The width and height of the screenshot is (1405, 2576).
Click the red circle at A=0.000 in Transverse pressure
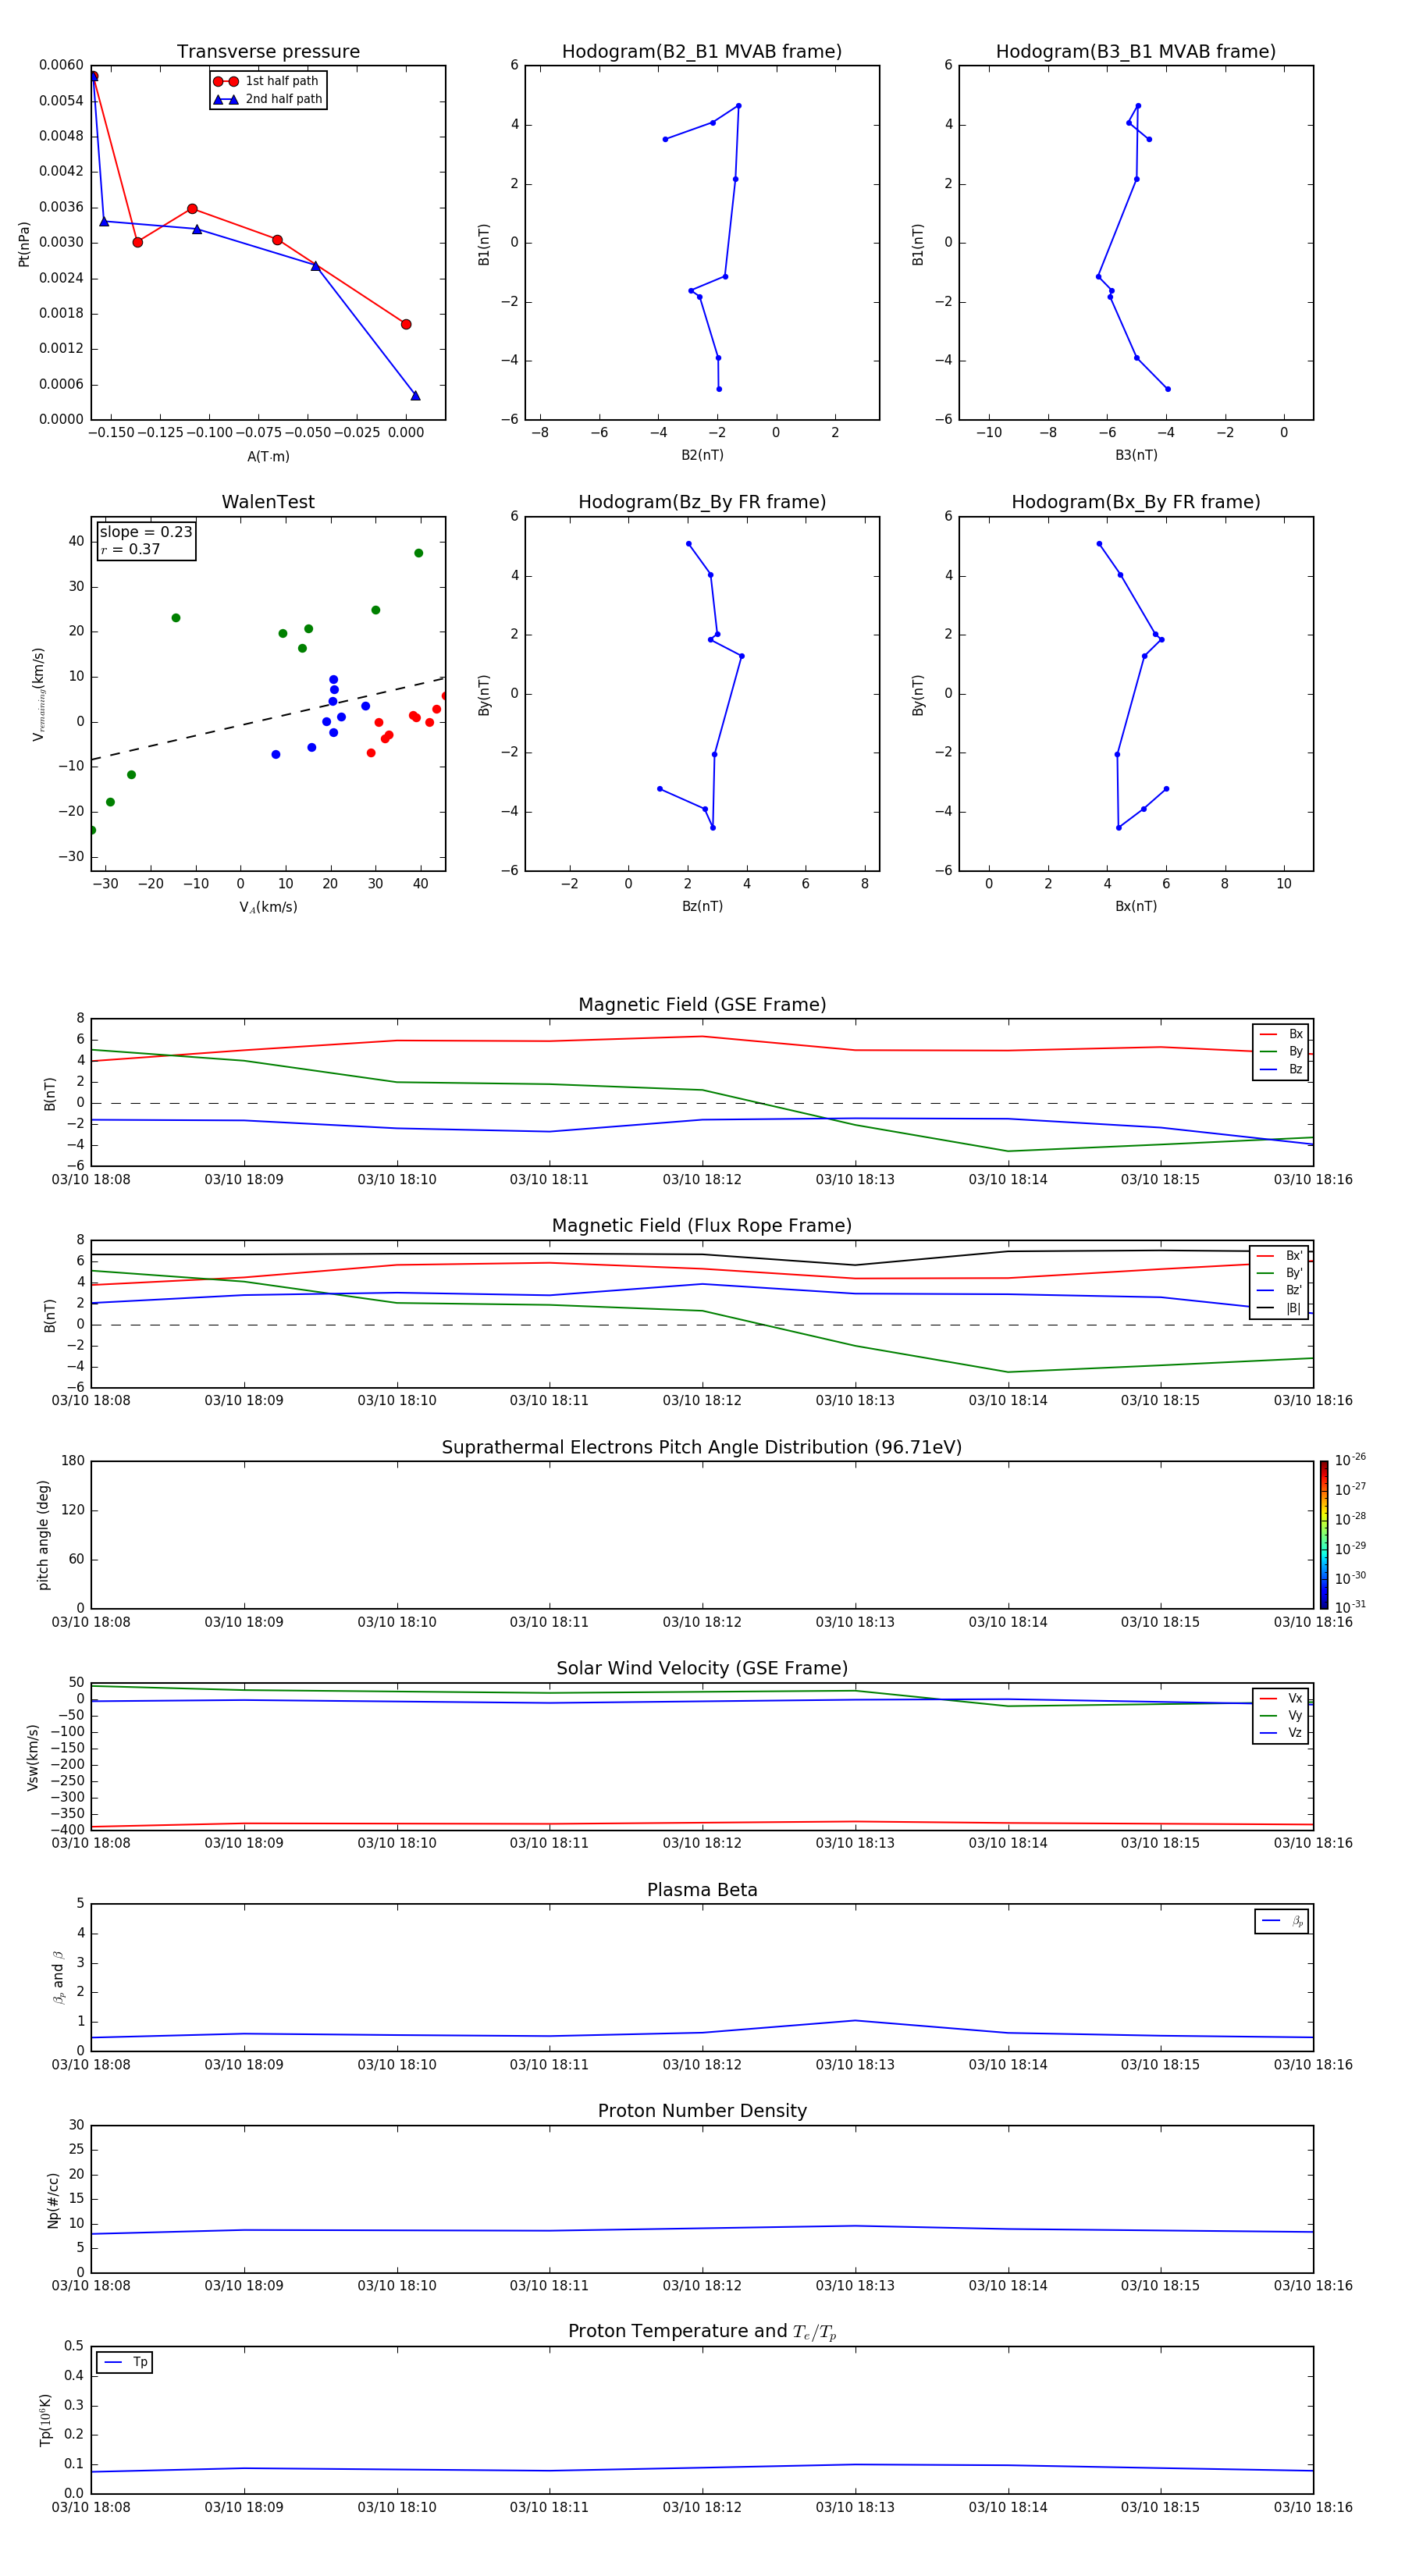[406, 324]
